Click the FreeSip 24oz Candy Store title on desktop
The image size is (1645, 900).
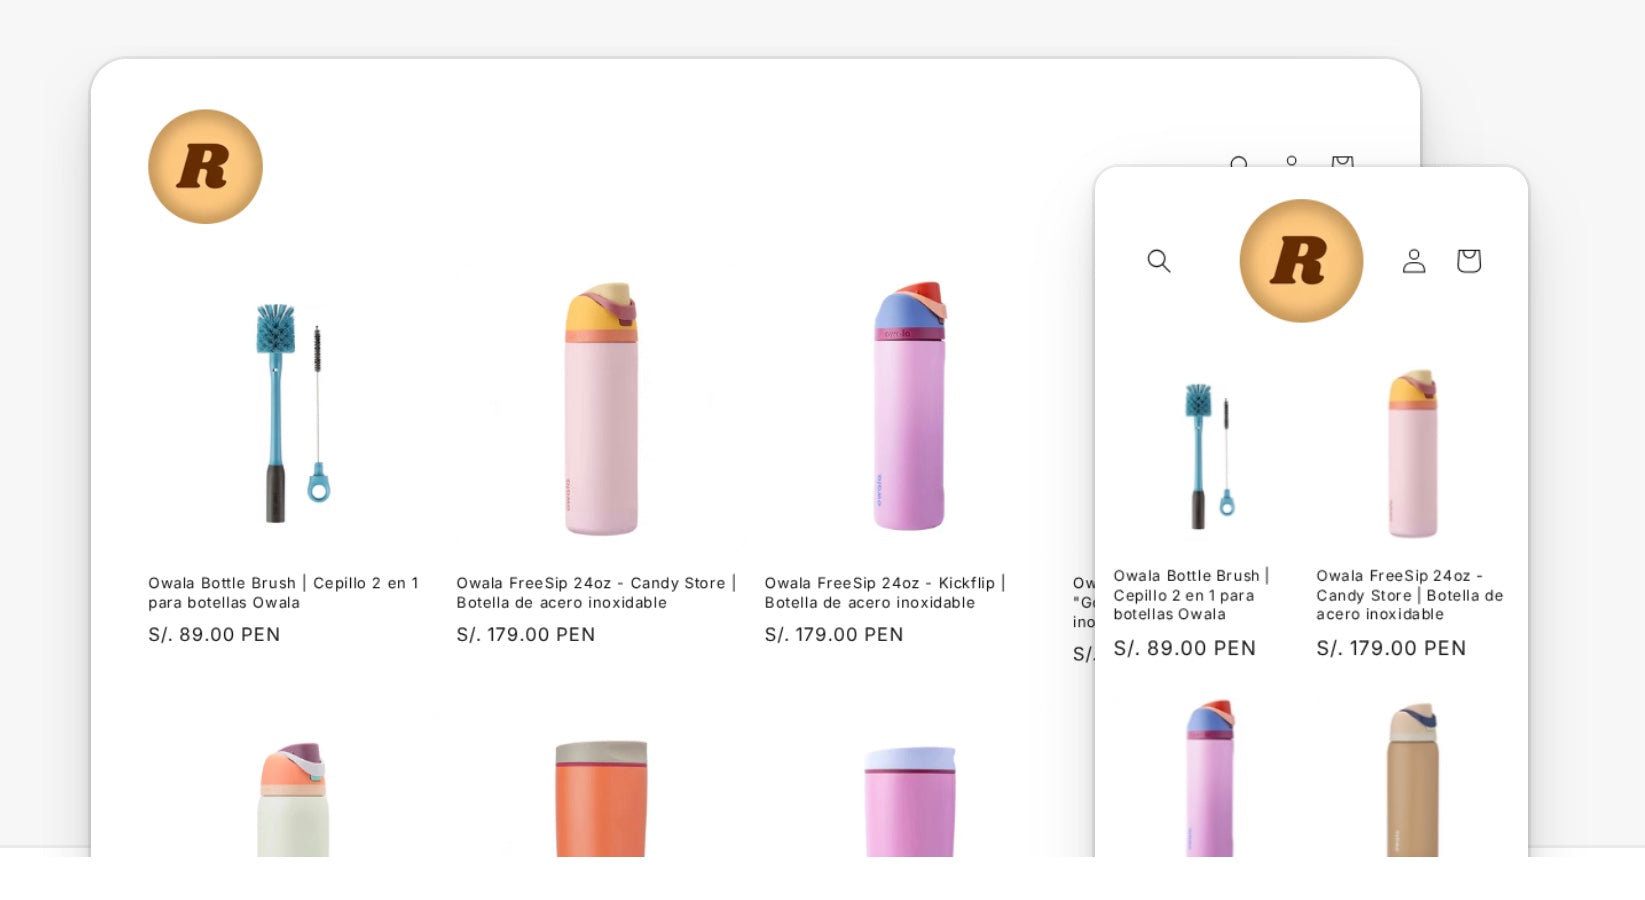point(596,593)
